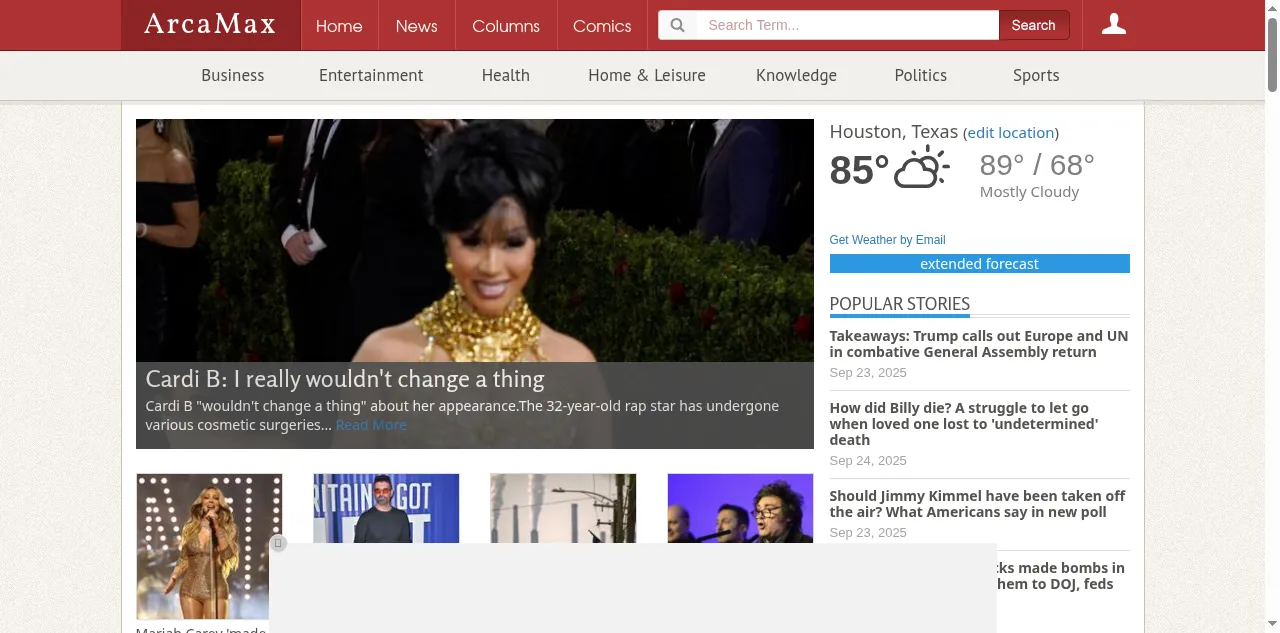
Task: Open the Home menu item
Action: pyautogui.click(x=339, y=26)
